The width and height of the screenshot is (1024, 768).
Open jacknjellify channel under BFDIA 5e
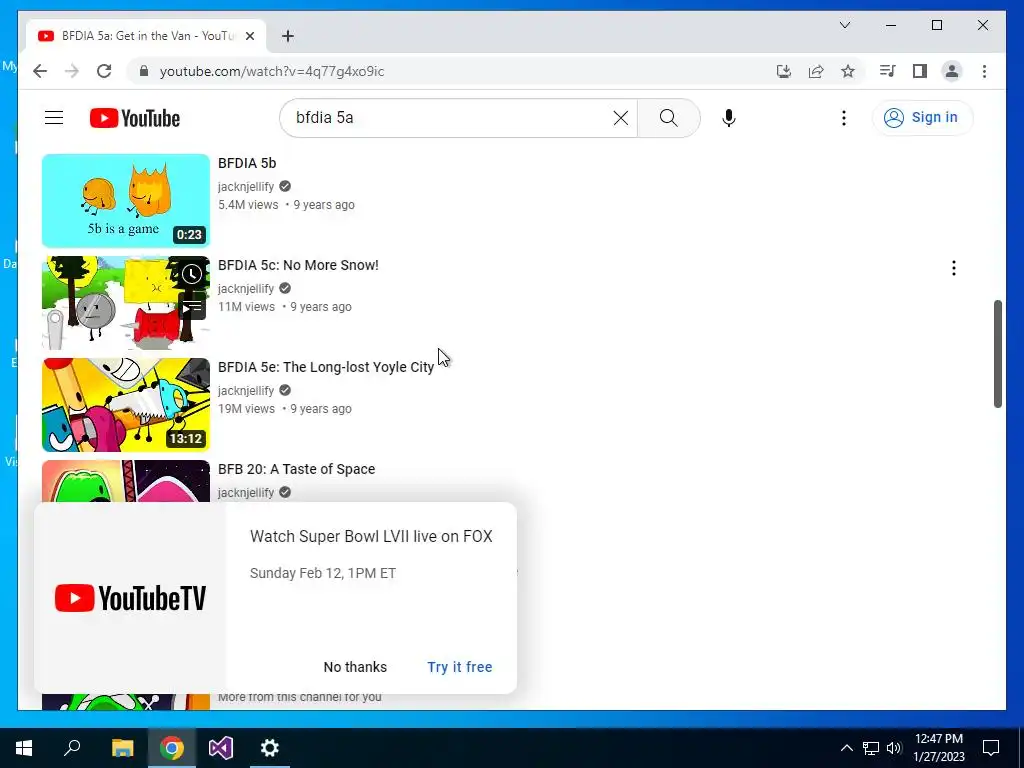[246, 391]
